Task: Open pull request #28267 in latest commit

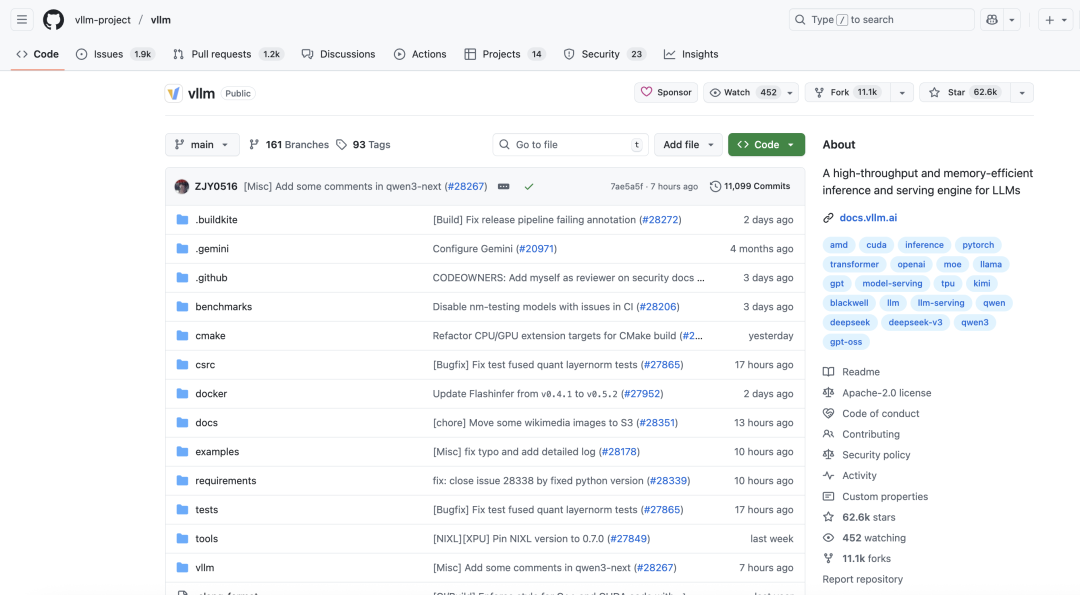Action: coord(466,187)
